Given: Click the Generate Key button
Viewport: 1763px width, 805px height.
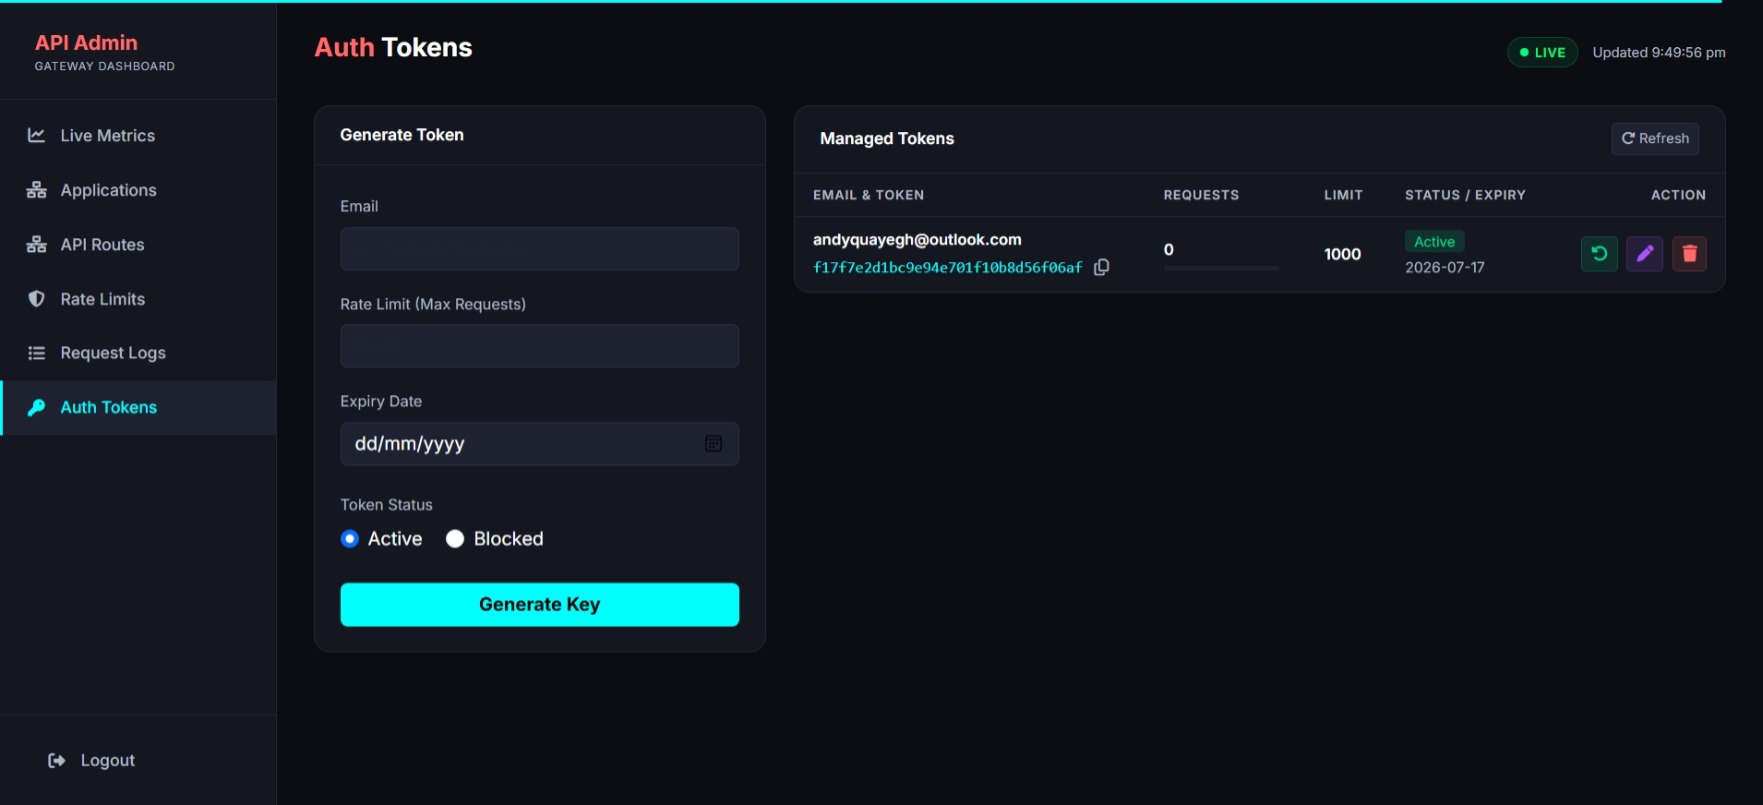Looking at the screenshot, I should coord(540,605).
